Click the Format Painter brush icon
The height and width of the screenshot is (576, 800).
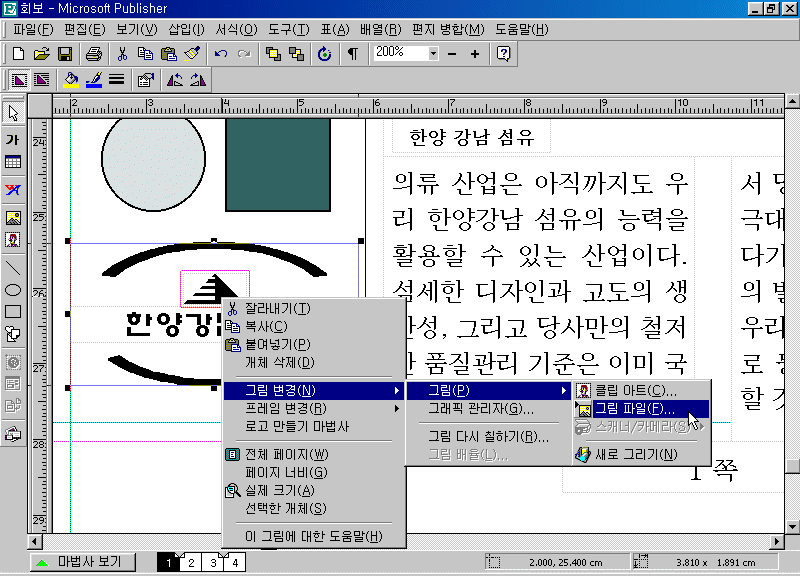tap(192, 54)
